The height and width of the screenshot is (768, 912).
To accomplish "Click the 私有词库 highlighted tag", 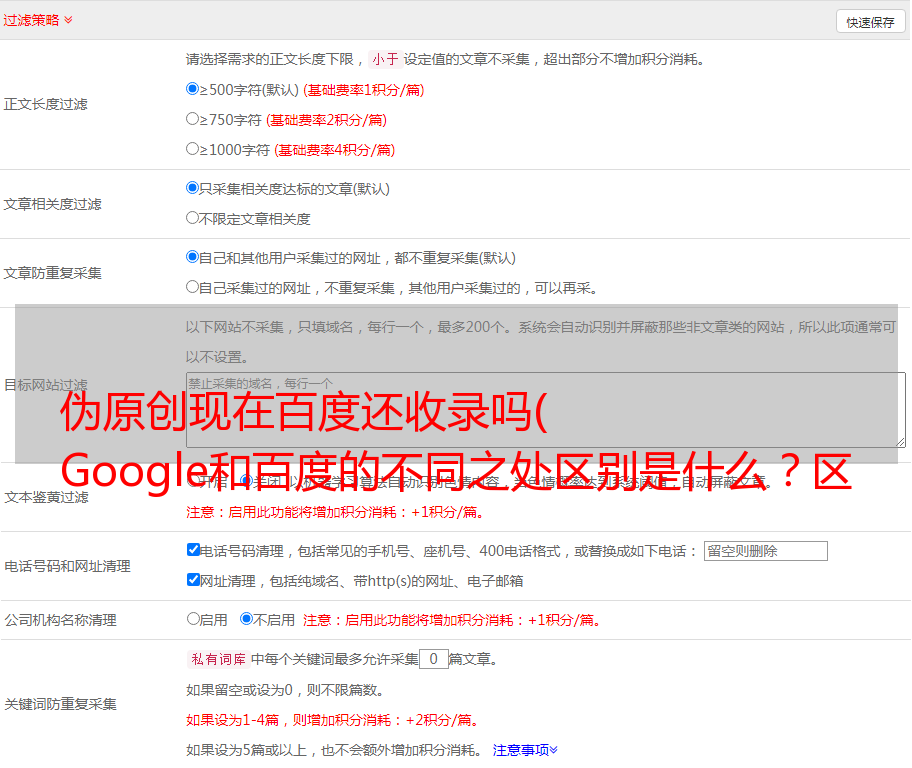I will click(219, 659).
